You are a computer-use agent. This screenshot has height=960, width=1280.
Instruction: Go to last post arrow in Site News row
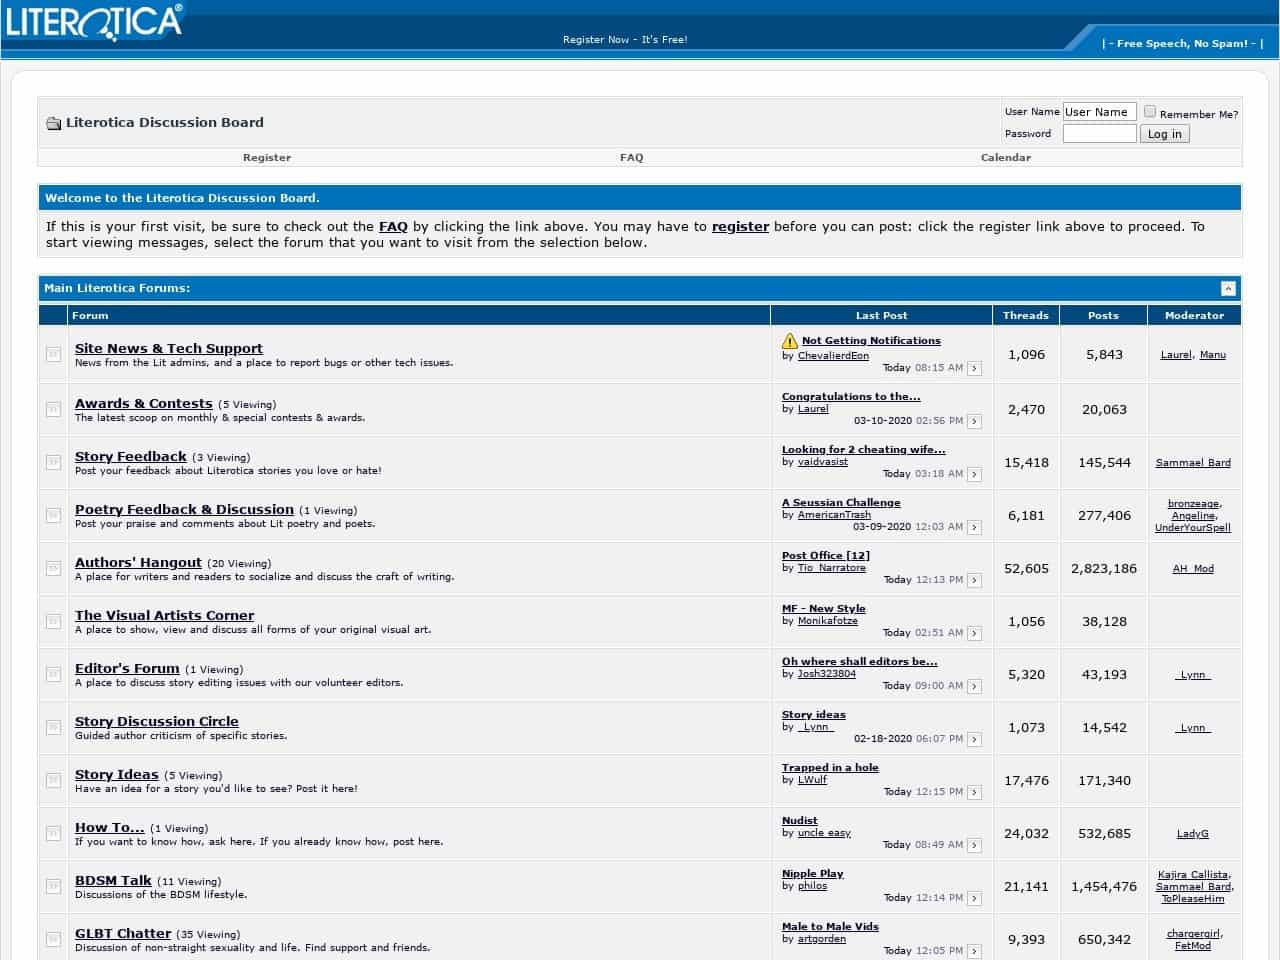(974, 369)
